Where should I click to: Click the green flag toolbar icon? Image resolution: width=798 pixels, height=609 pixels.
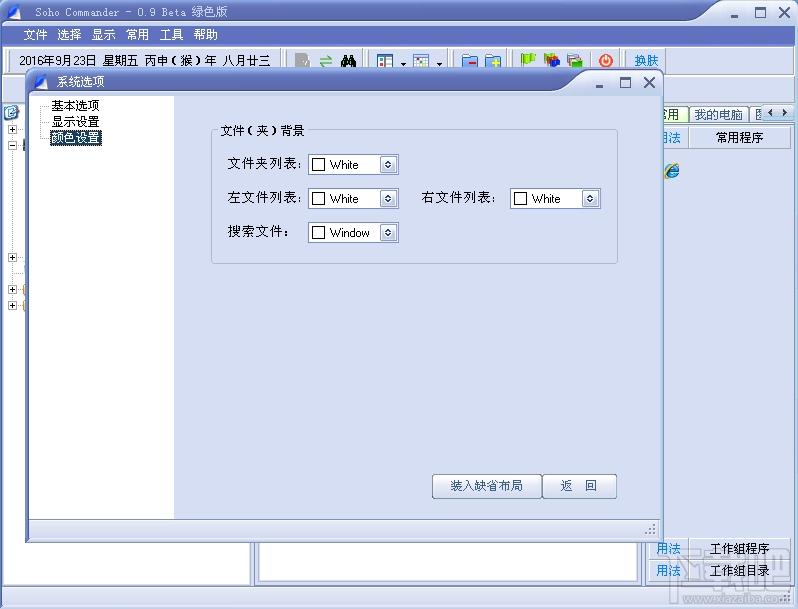pos(528,61)
